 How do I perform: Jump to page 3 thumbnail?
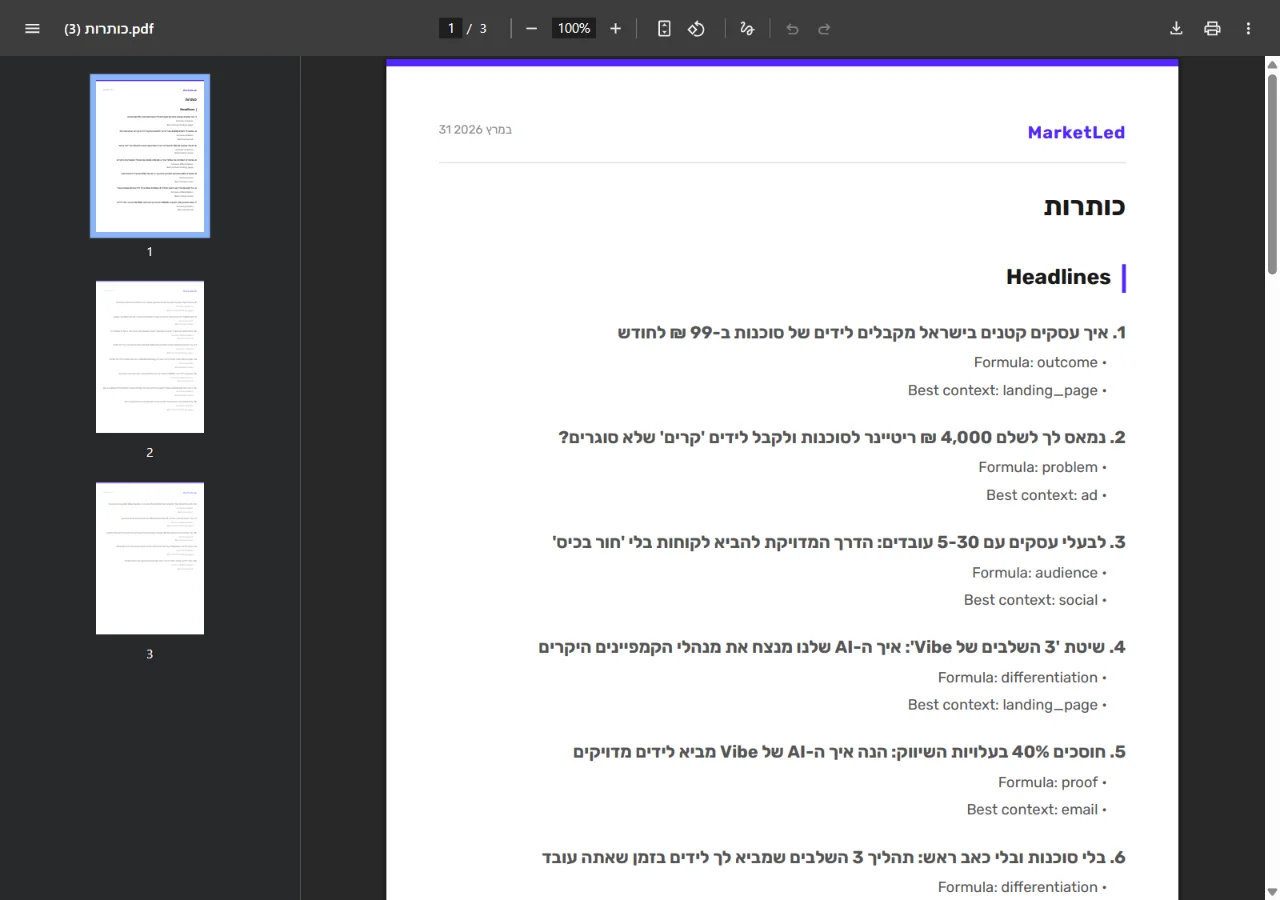tap(150, 558)
